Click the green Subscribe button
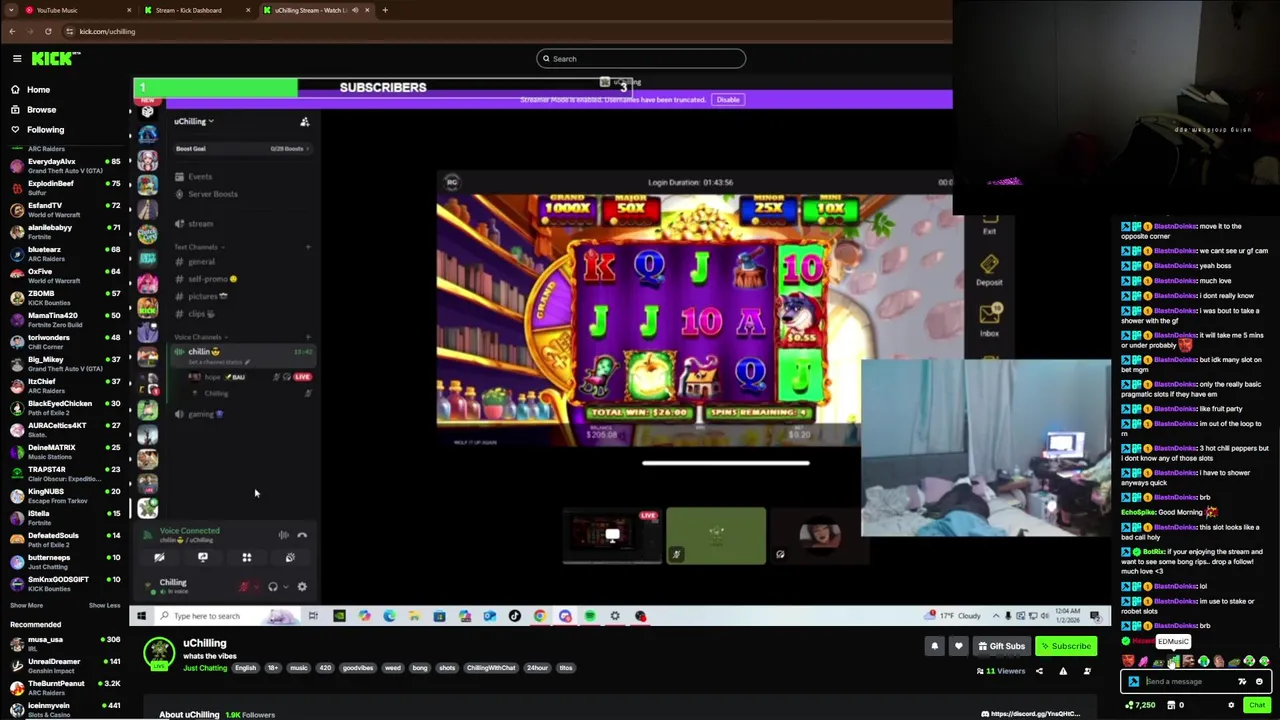1280x720 pixels. [1065, 647]
